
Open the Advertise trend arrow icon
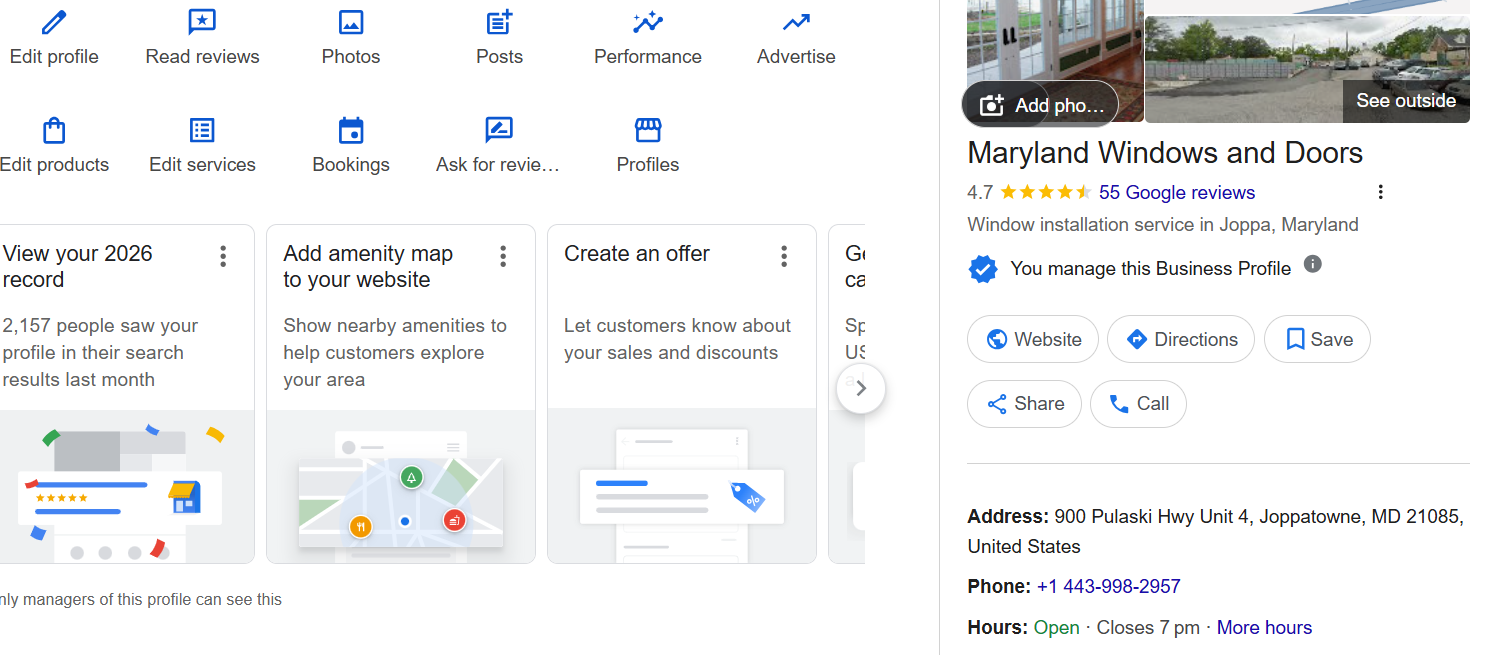point(796,22)
